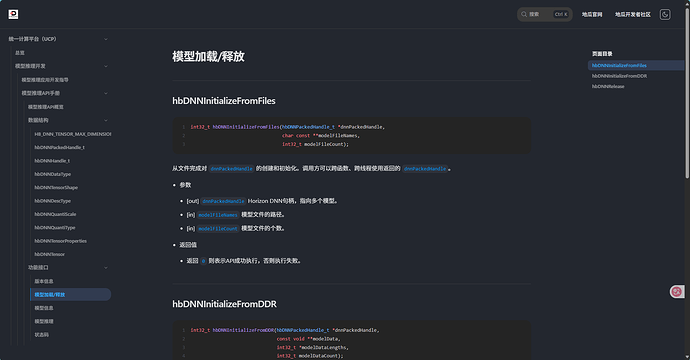Collapse the 功能接口 section chevron
The image size is (690, 360).
tap(106, 268)
